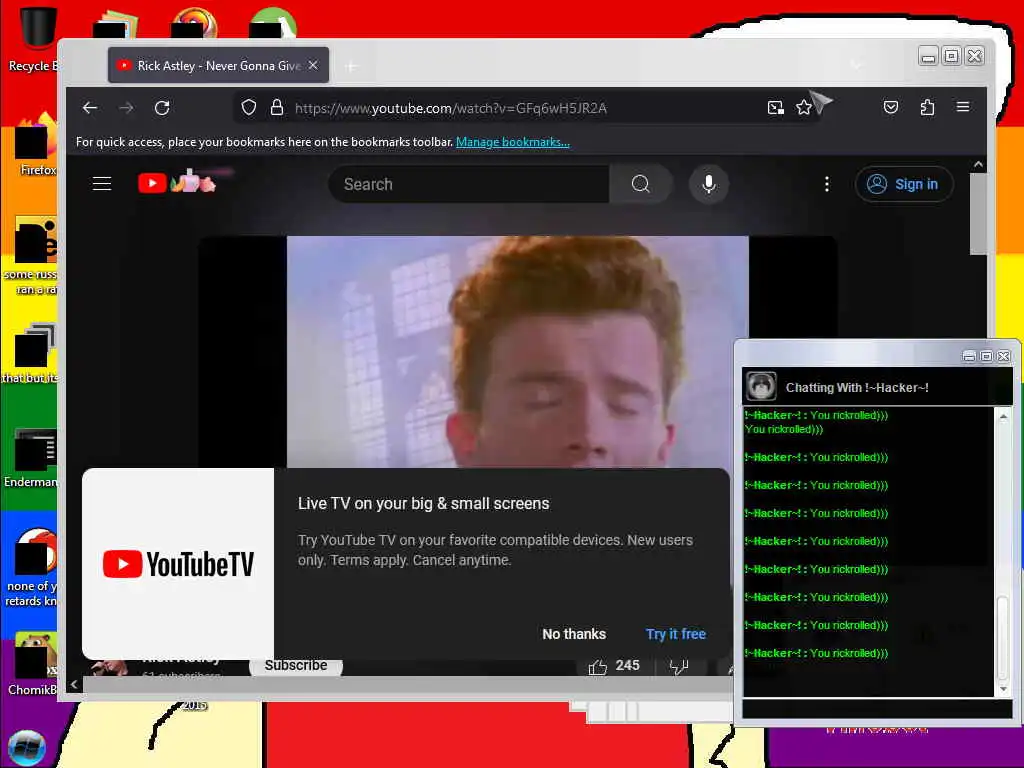The image size is (1024, 768).
Task: Open the 'none of y' desktop icon
Action: pyautogui.click(x=31, y=567)
